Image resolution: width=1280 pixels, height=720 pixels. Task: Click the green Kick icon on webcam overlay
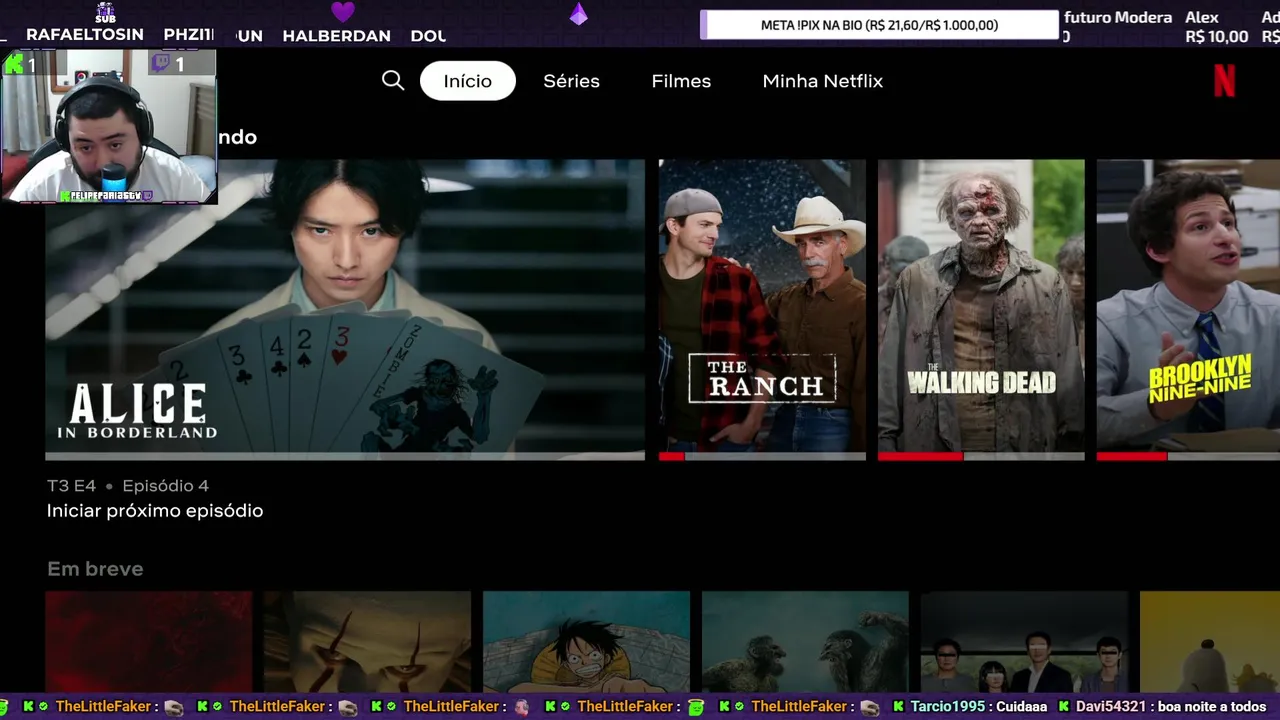click(14, 64)
